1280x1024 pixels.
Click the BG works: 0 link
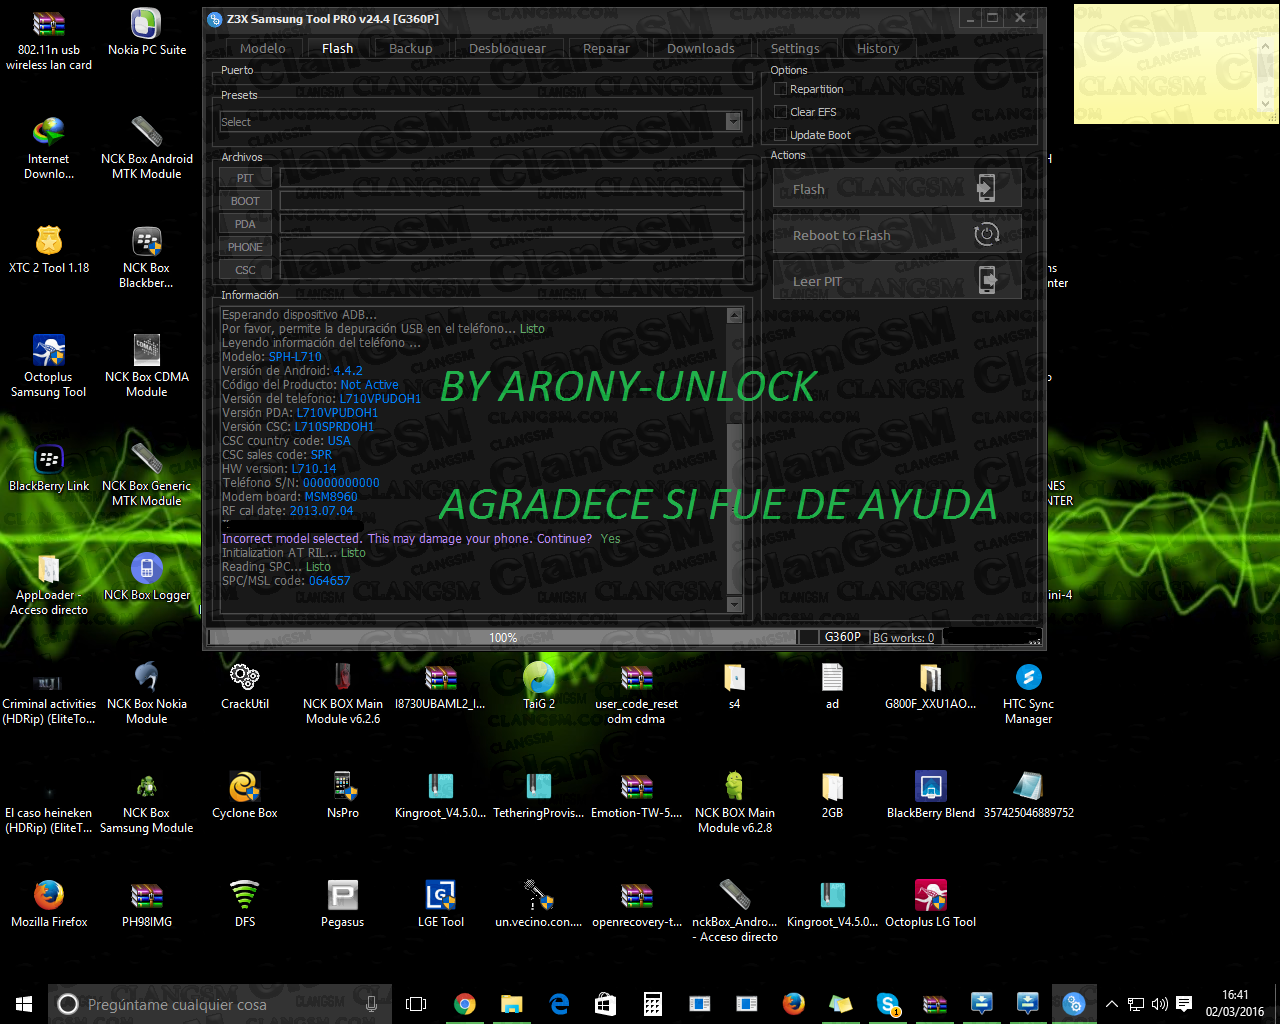coord(904,637)
